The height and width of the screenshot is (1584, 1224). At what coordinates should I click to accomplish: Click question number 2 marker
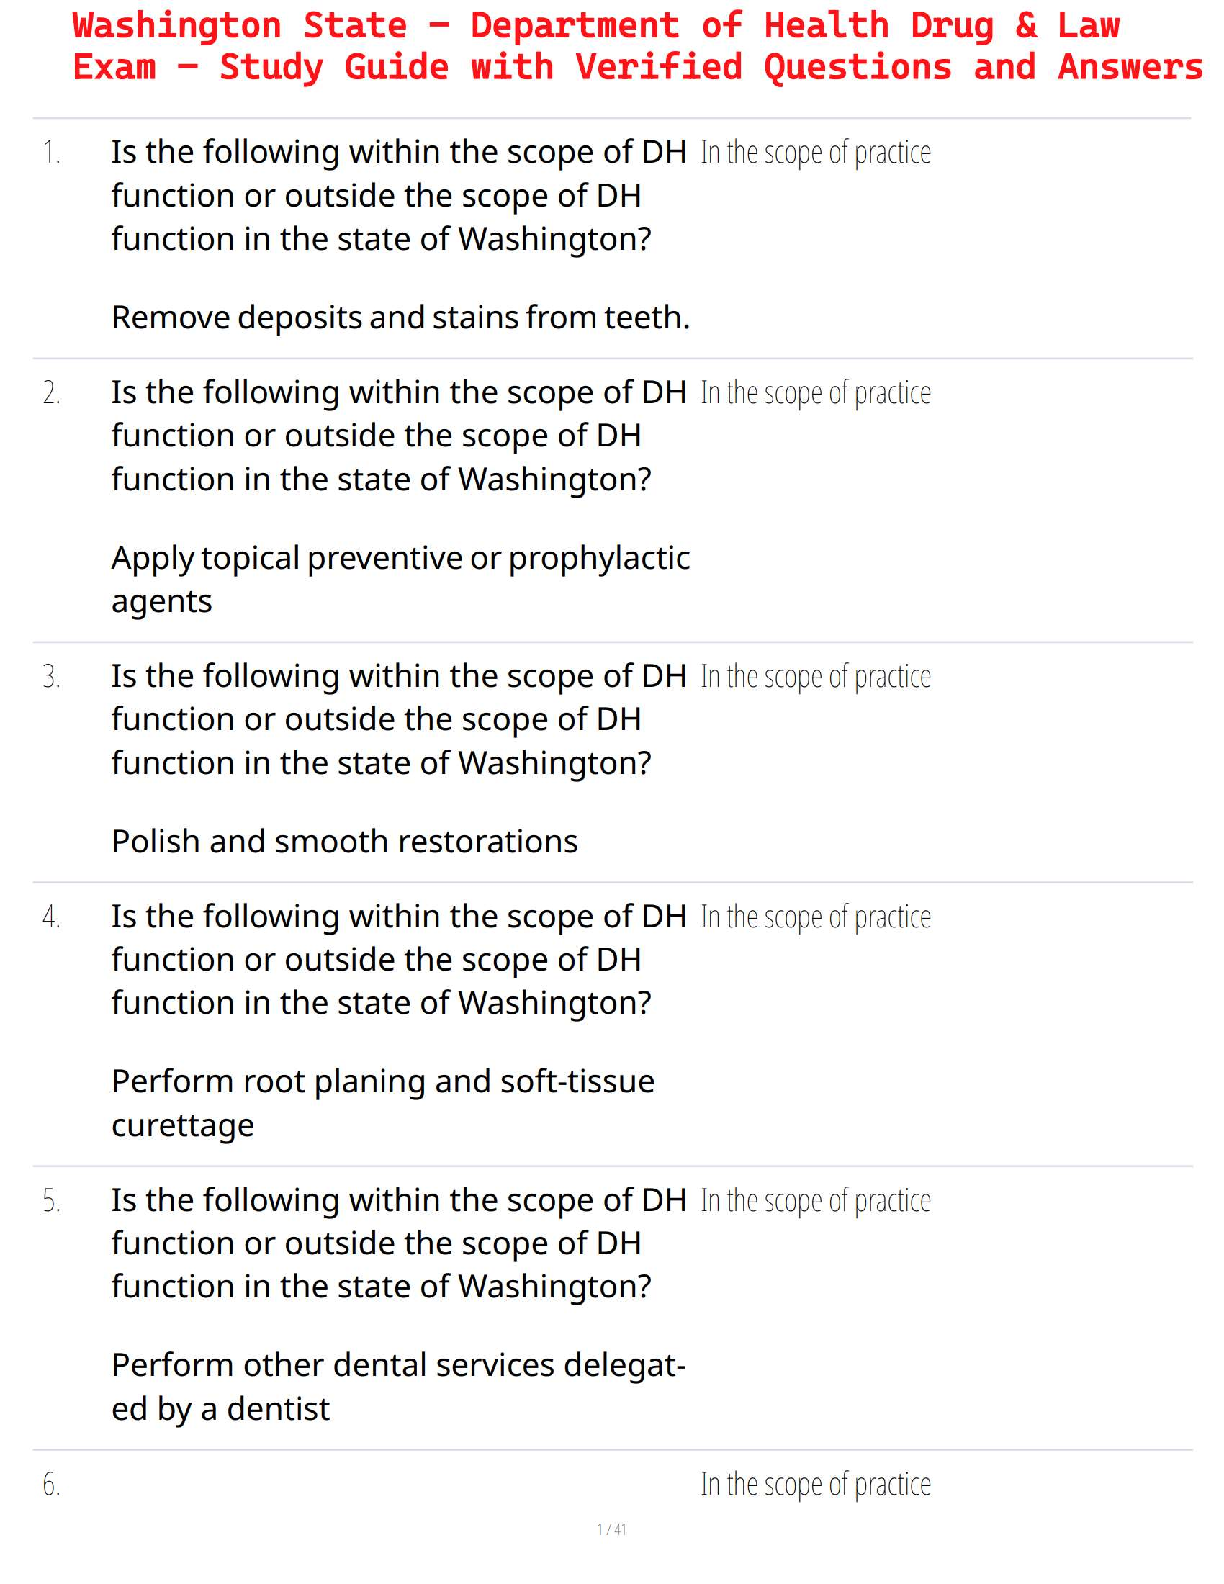point(51,393)
